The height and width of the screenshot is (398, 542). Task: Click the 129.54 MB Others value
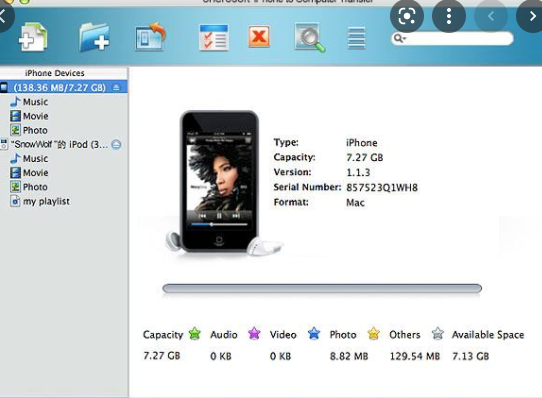[415, 356]
